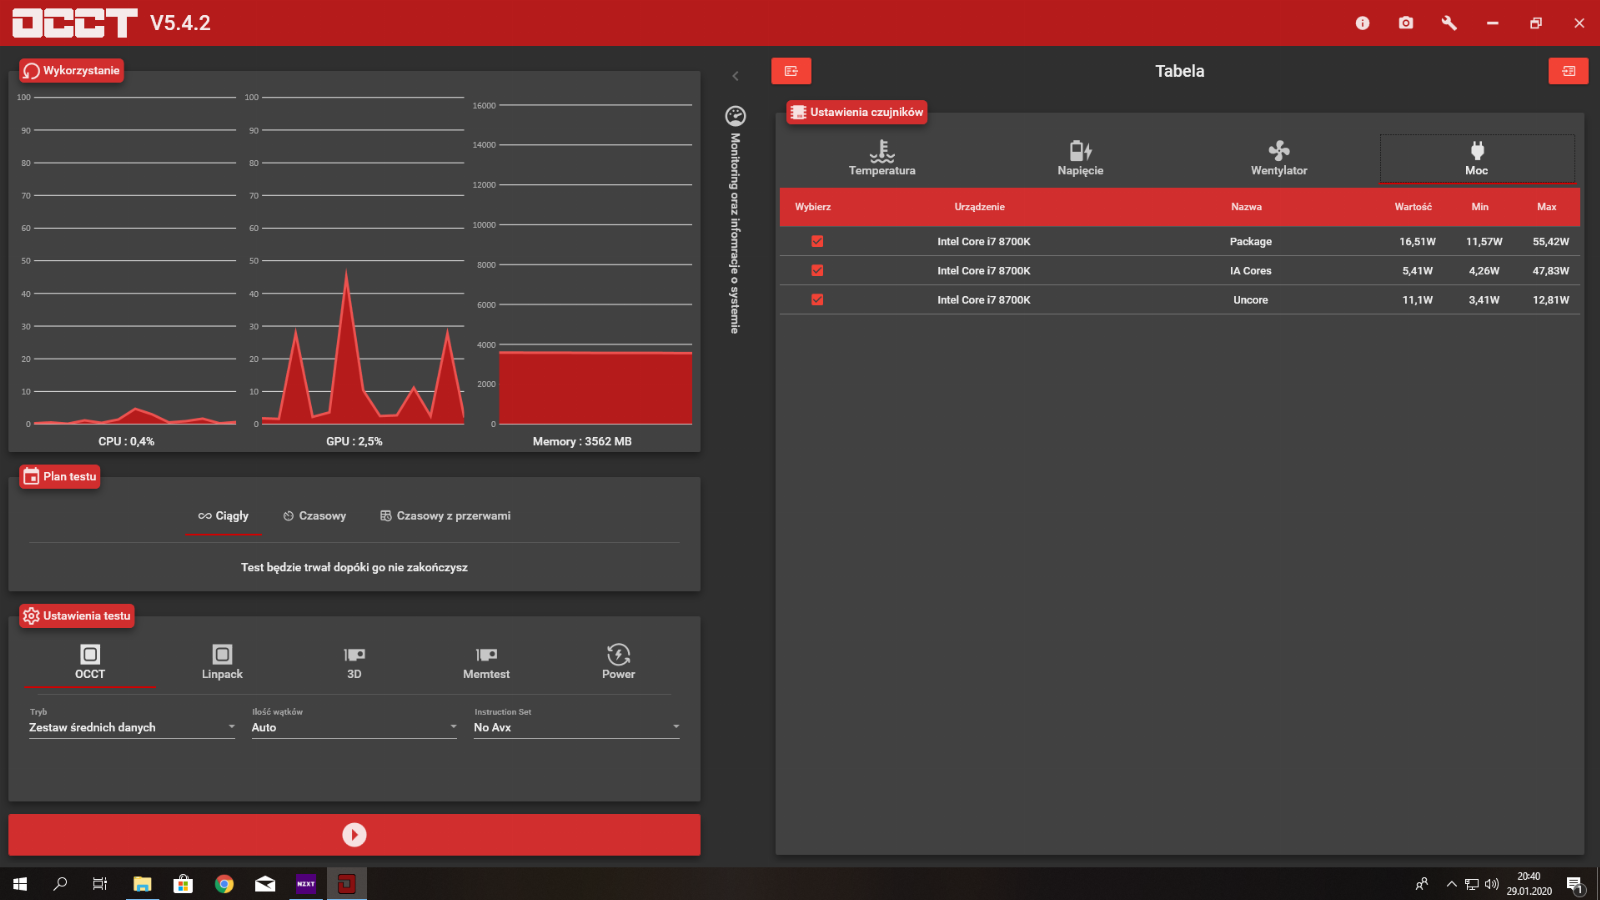
Task: Click the Ustawienia czujników label
Action: pyautogui.click(x=857, y=112)
